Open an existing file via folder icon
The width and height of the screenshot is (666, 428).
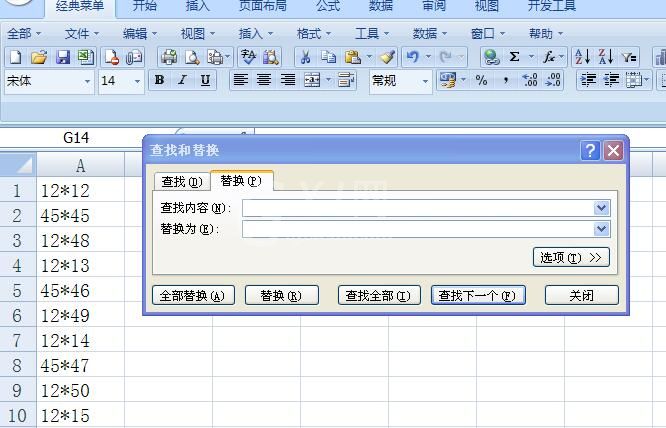pos(39,57)
